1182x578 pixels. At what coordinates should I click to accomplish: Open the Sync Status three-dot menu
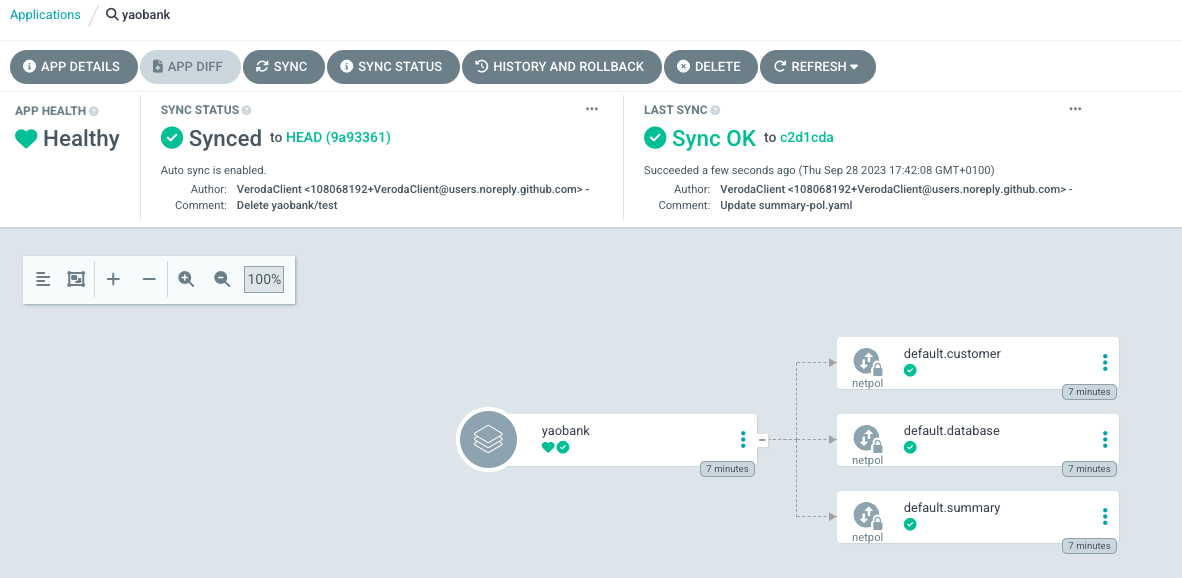tap(592, 109)
